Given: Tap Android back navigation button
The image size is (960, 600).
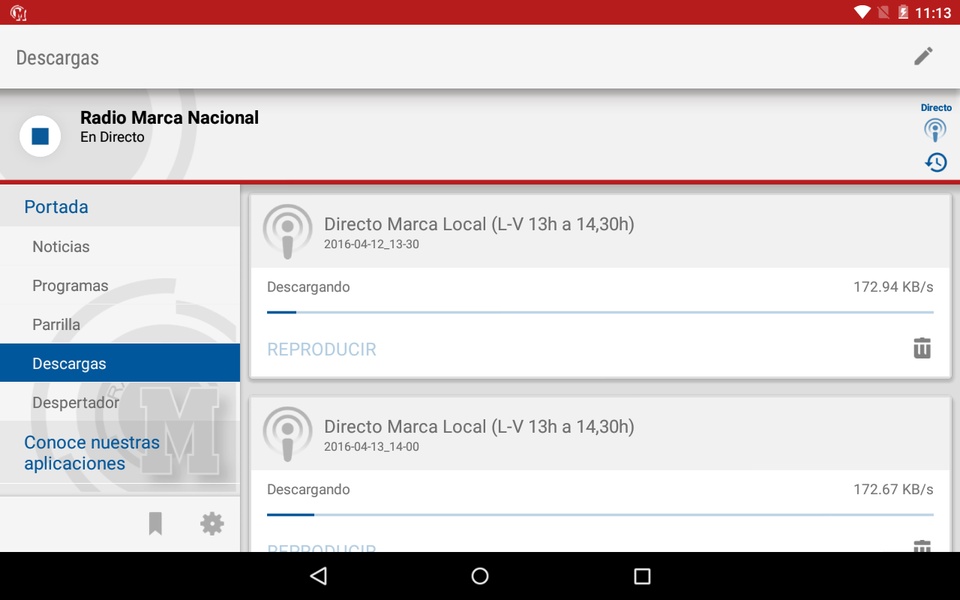Looking at the screenshot, I should [319, 576].
